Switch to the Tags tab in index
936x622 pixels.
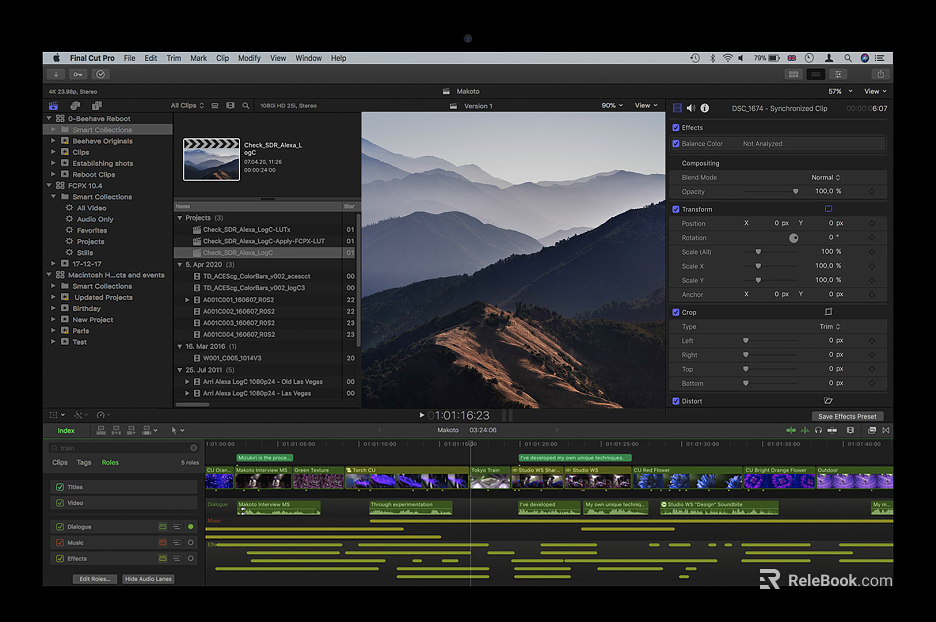tap(84, 463)
